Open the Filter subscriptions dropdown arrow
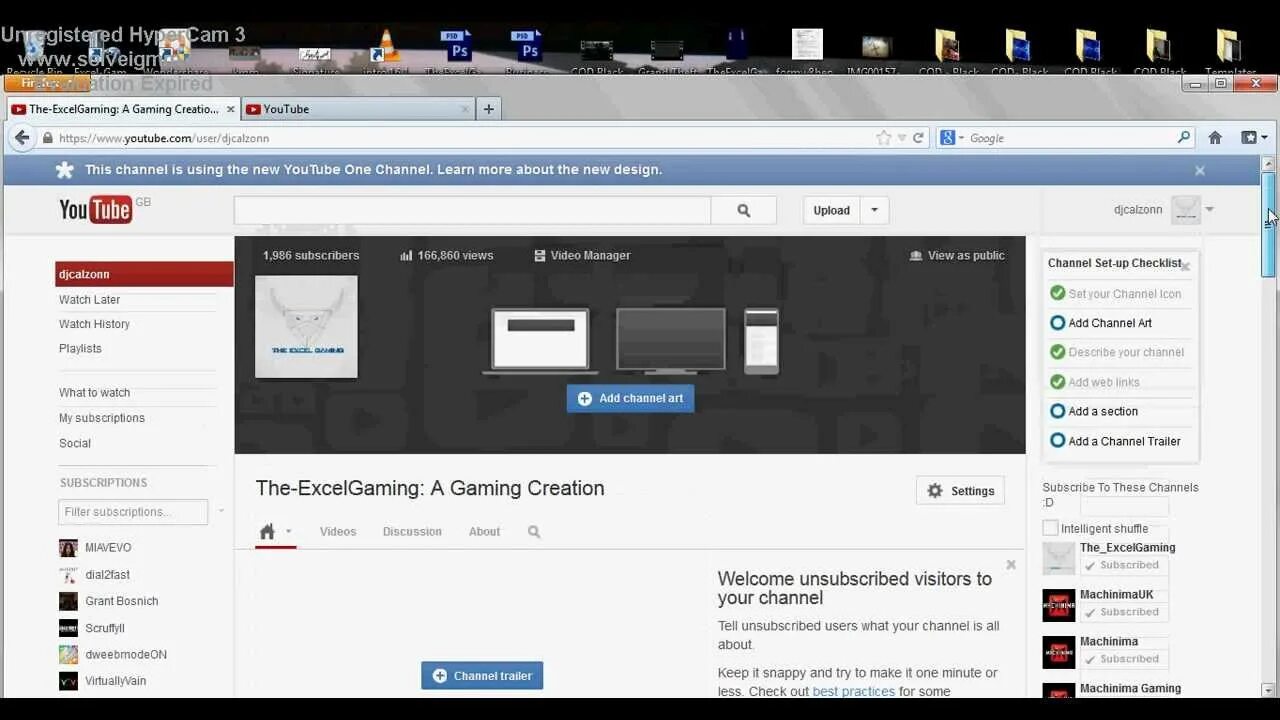The image size is (1280, 720). pos(221,512)
